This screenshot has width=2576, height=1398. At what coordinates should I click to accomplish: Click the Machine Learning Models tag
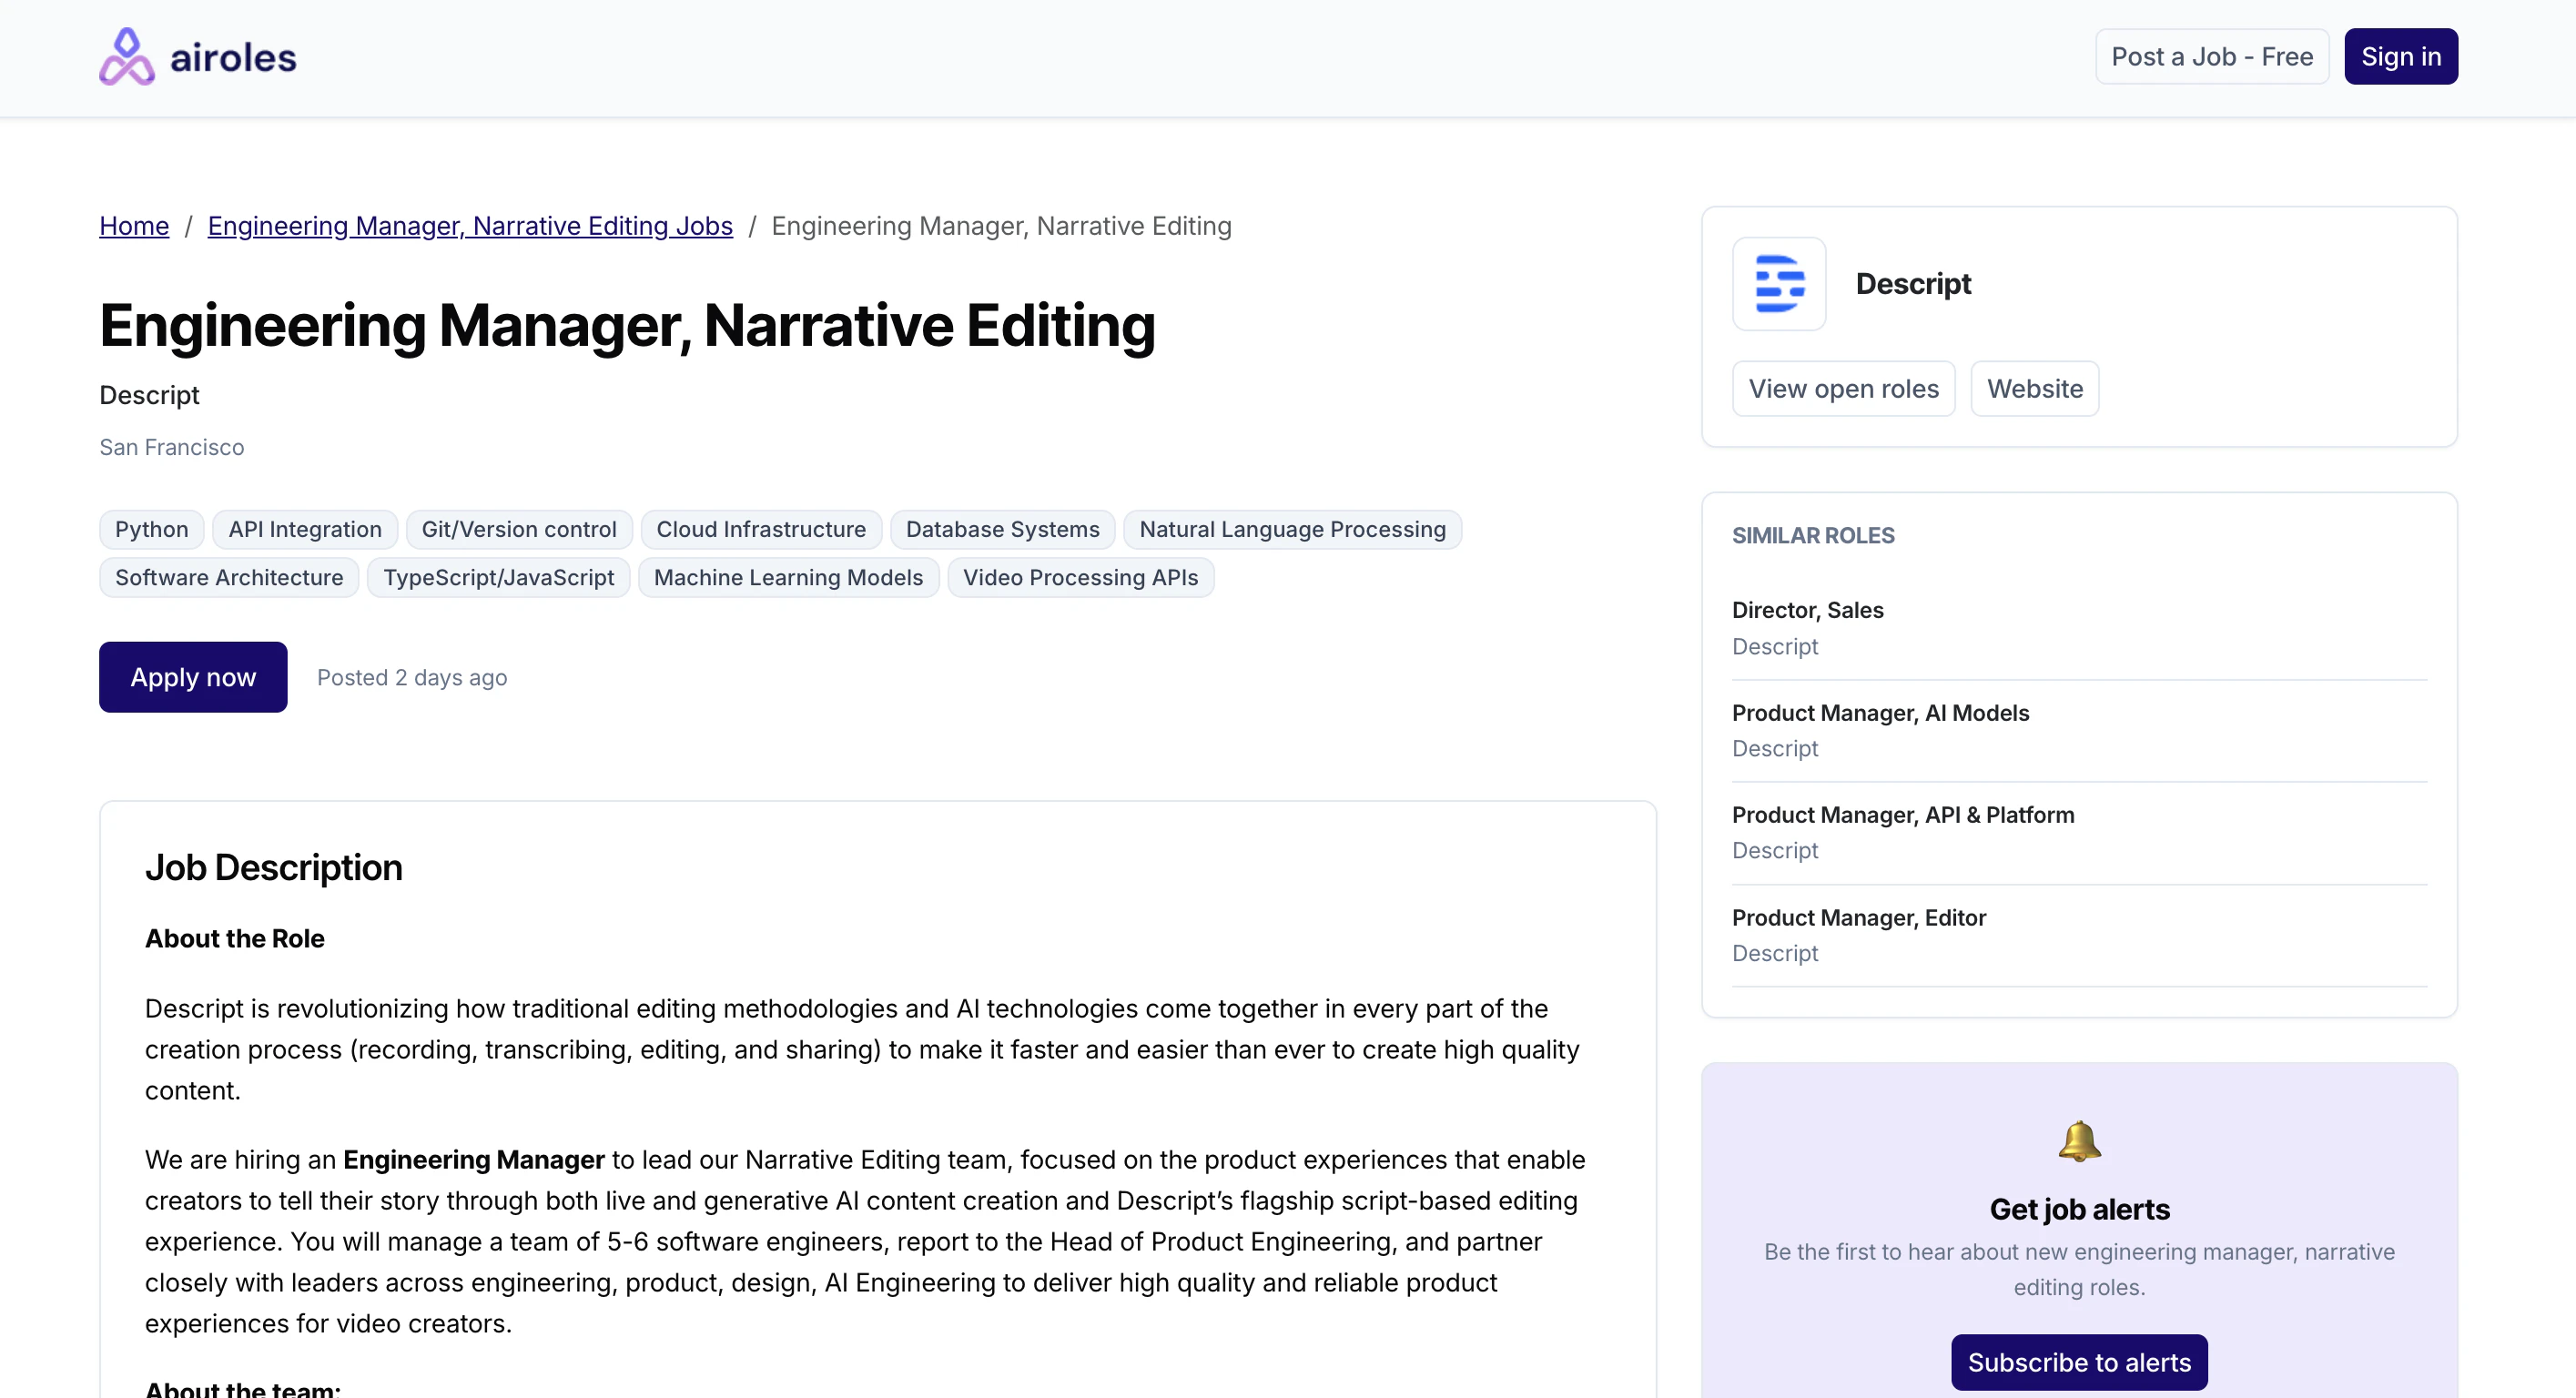click(x=788, y=577)
